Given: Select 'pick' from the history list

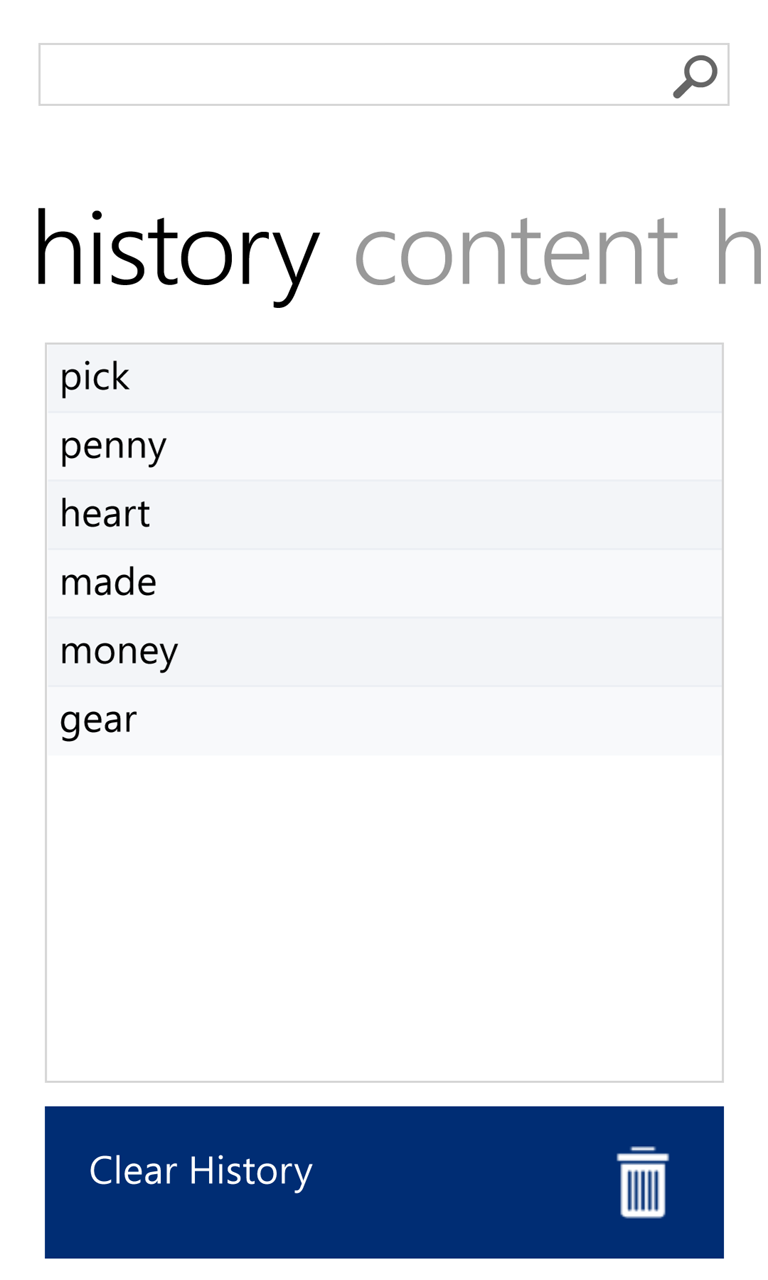Looking at the screenshot, I should point(384,377).
